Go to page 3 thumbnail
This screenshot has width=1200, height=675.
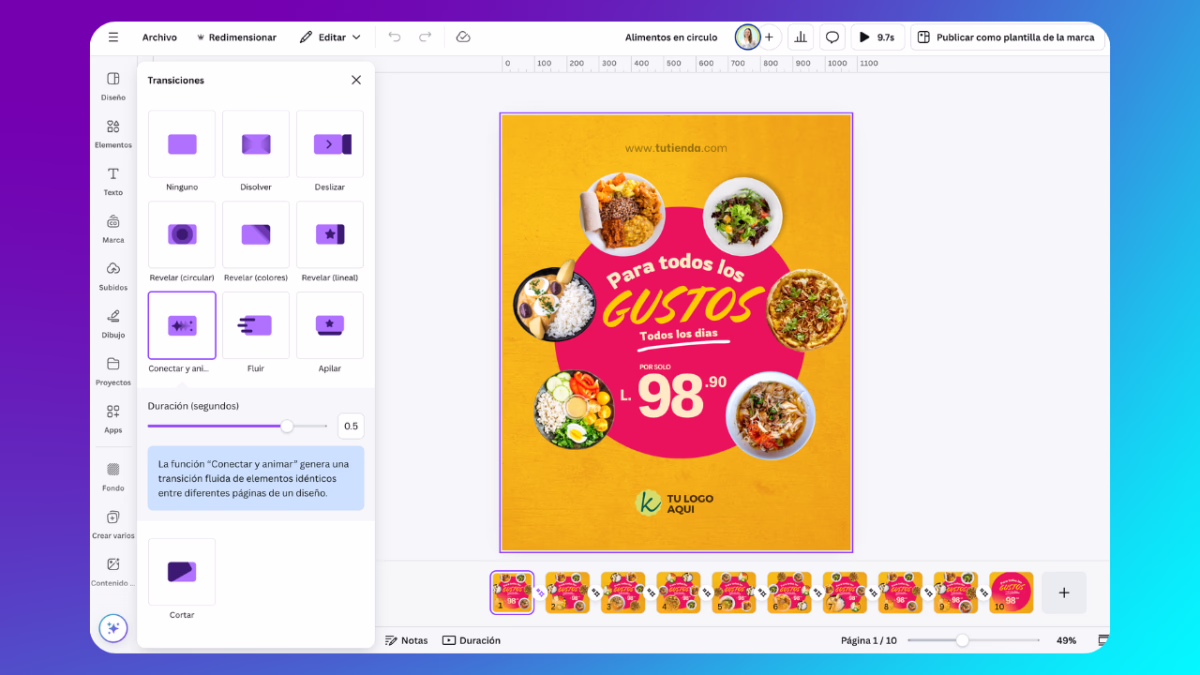(x=623, y=592)
